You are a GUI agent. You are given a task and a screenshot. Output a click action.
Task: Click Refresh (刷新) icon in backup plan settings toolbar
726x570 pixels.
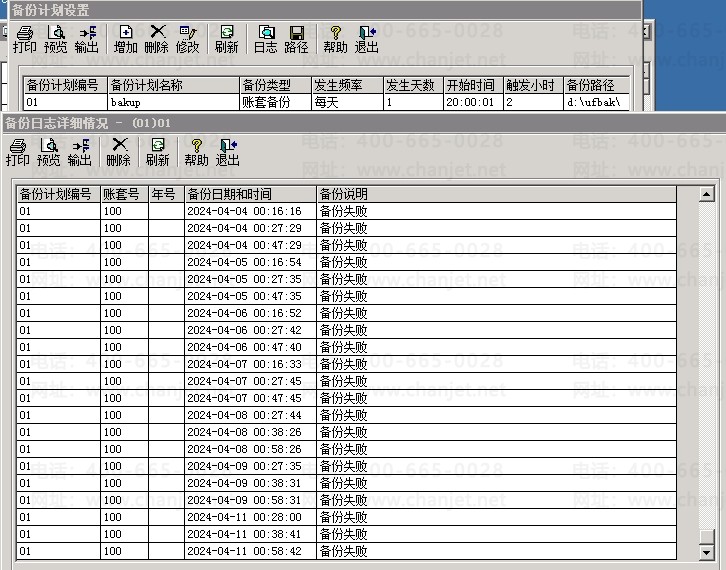click(227, 39)
